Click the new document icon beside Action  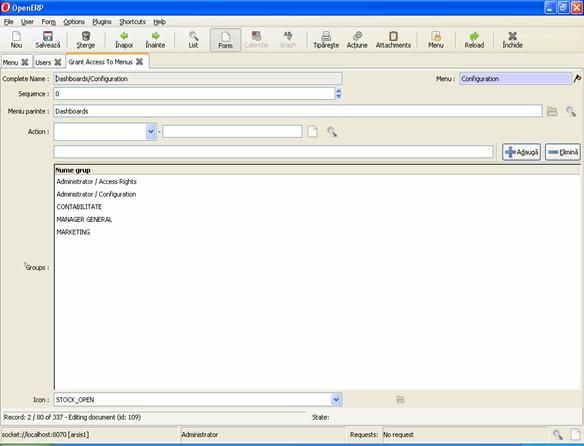click(312, 132)
